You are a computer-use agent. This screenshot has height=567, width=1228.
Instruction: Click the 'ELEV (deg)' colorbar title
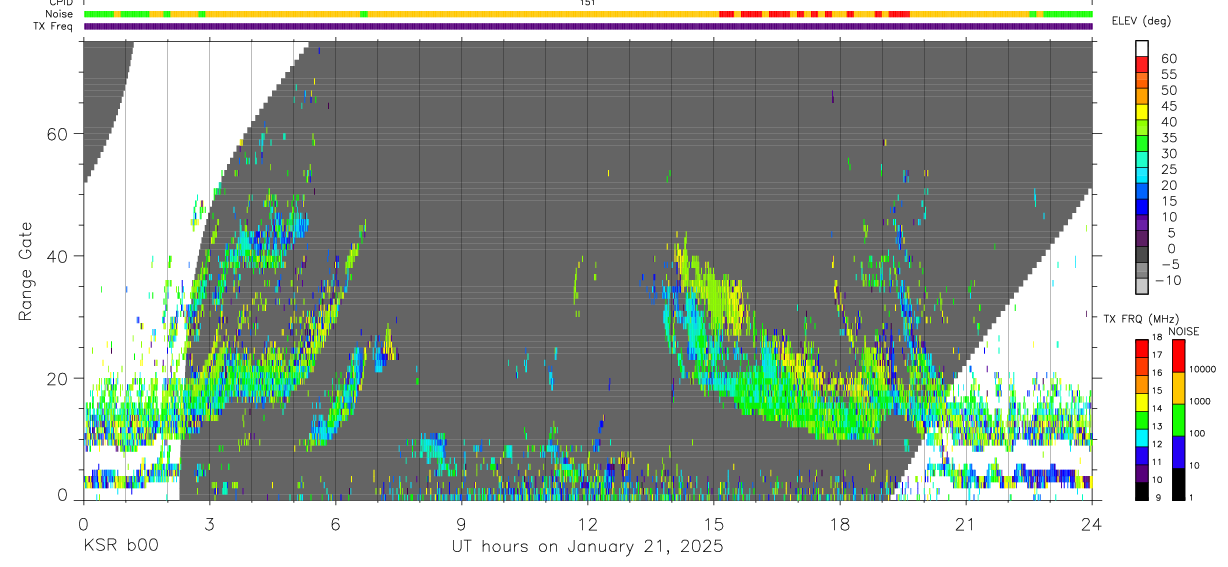click(1140, 21)
